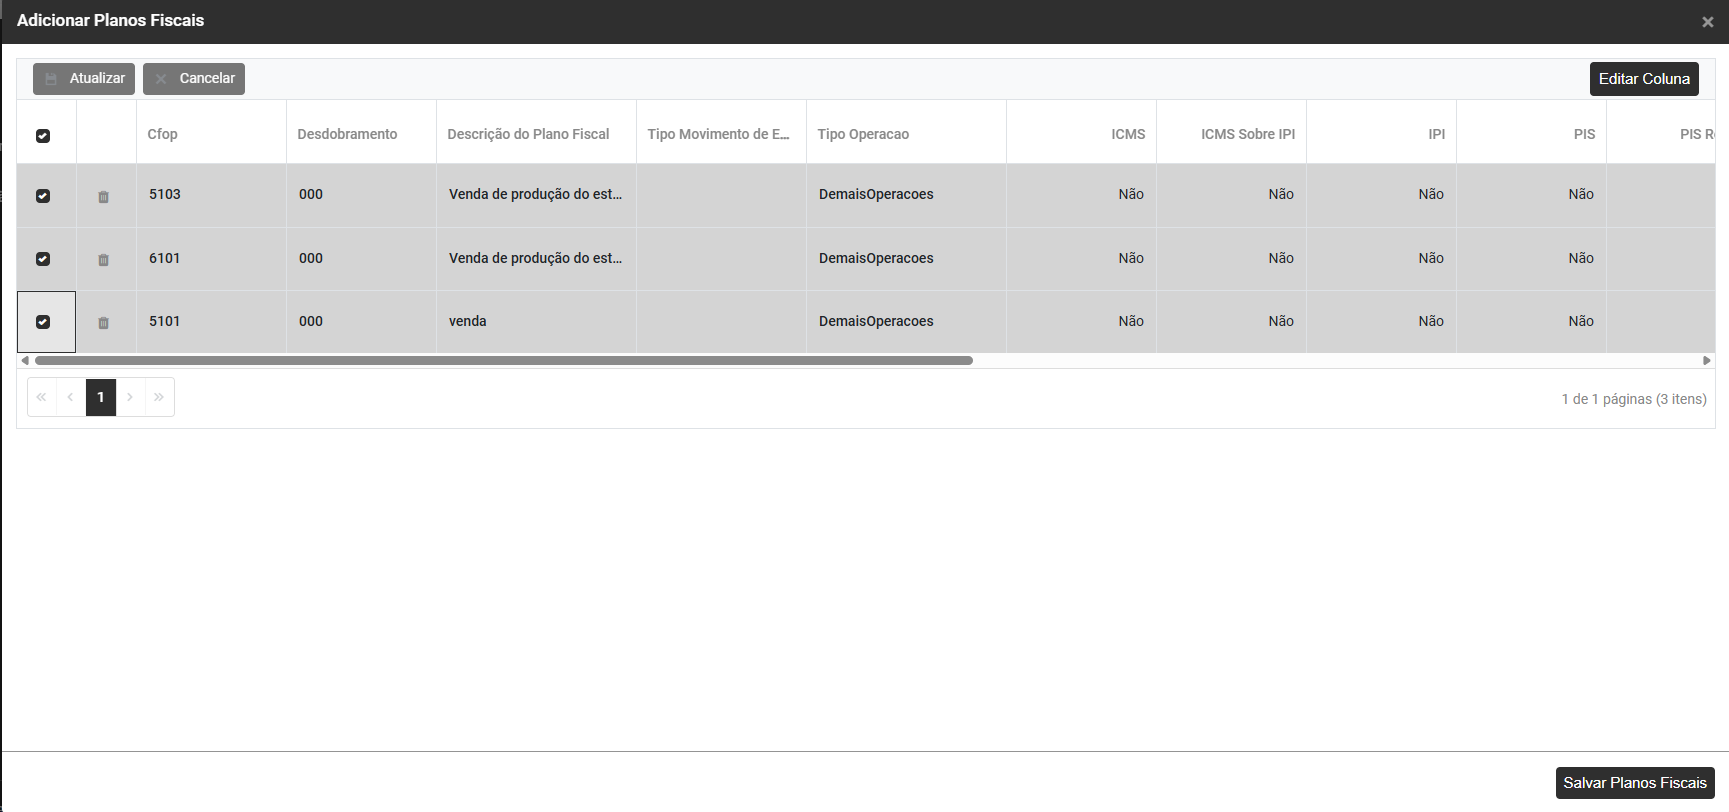Select page 1 in the pagination
This screenshot has height=812, width=1729.
pos(101,397)
